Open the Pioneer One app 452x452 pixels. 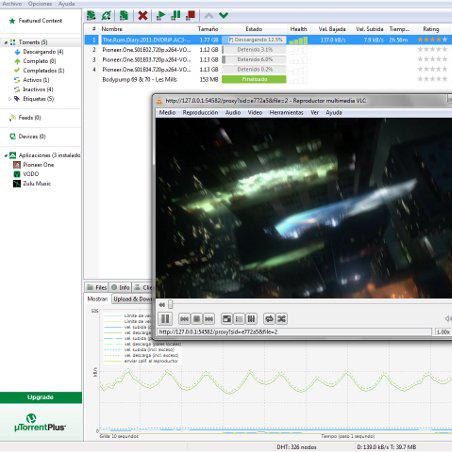[x=38, y=165]
